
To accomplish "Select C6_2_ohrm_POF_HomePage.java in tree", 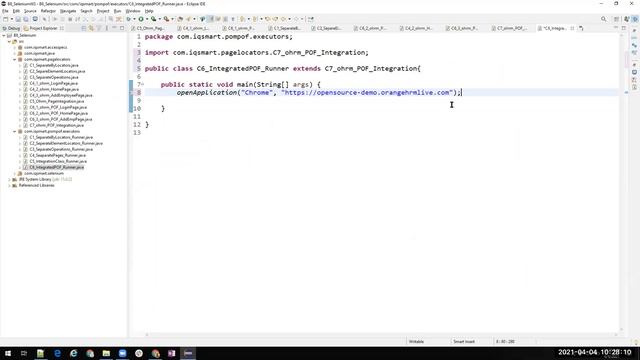I will [x=58, y=113].
